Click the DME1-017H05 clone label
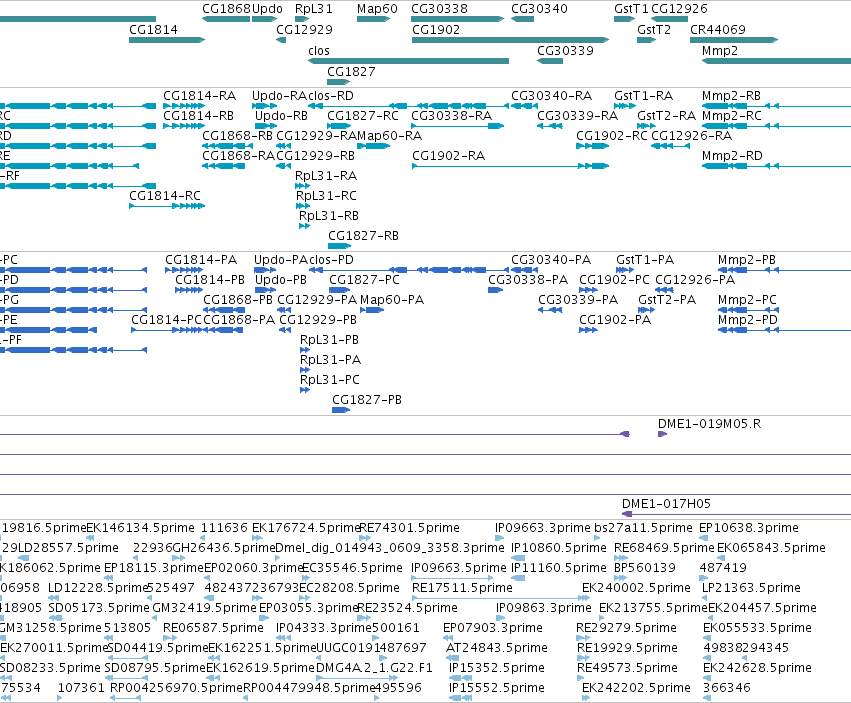The image size is (851, 703). pyautogui.click(x=666, y=504)
